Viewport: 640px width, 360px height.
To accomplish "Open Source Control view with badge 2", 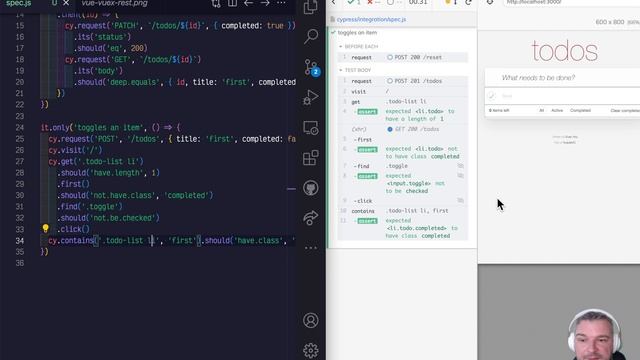I will click(312, 67).
